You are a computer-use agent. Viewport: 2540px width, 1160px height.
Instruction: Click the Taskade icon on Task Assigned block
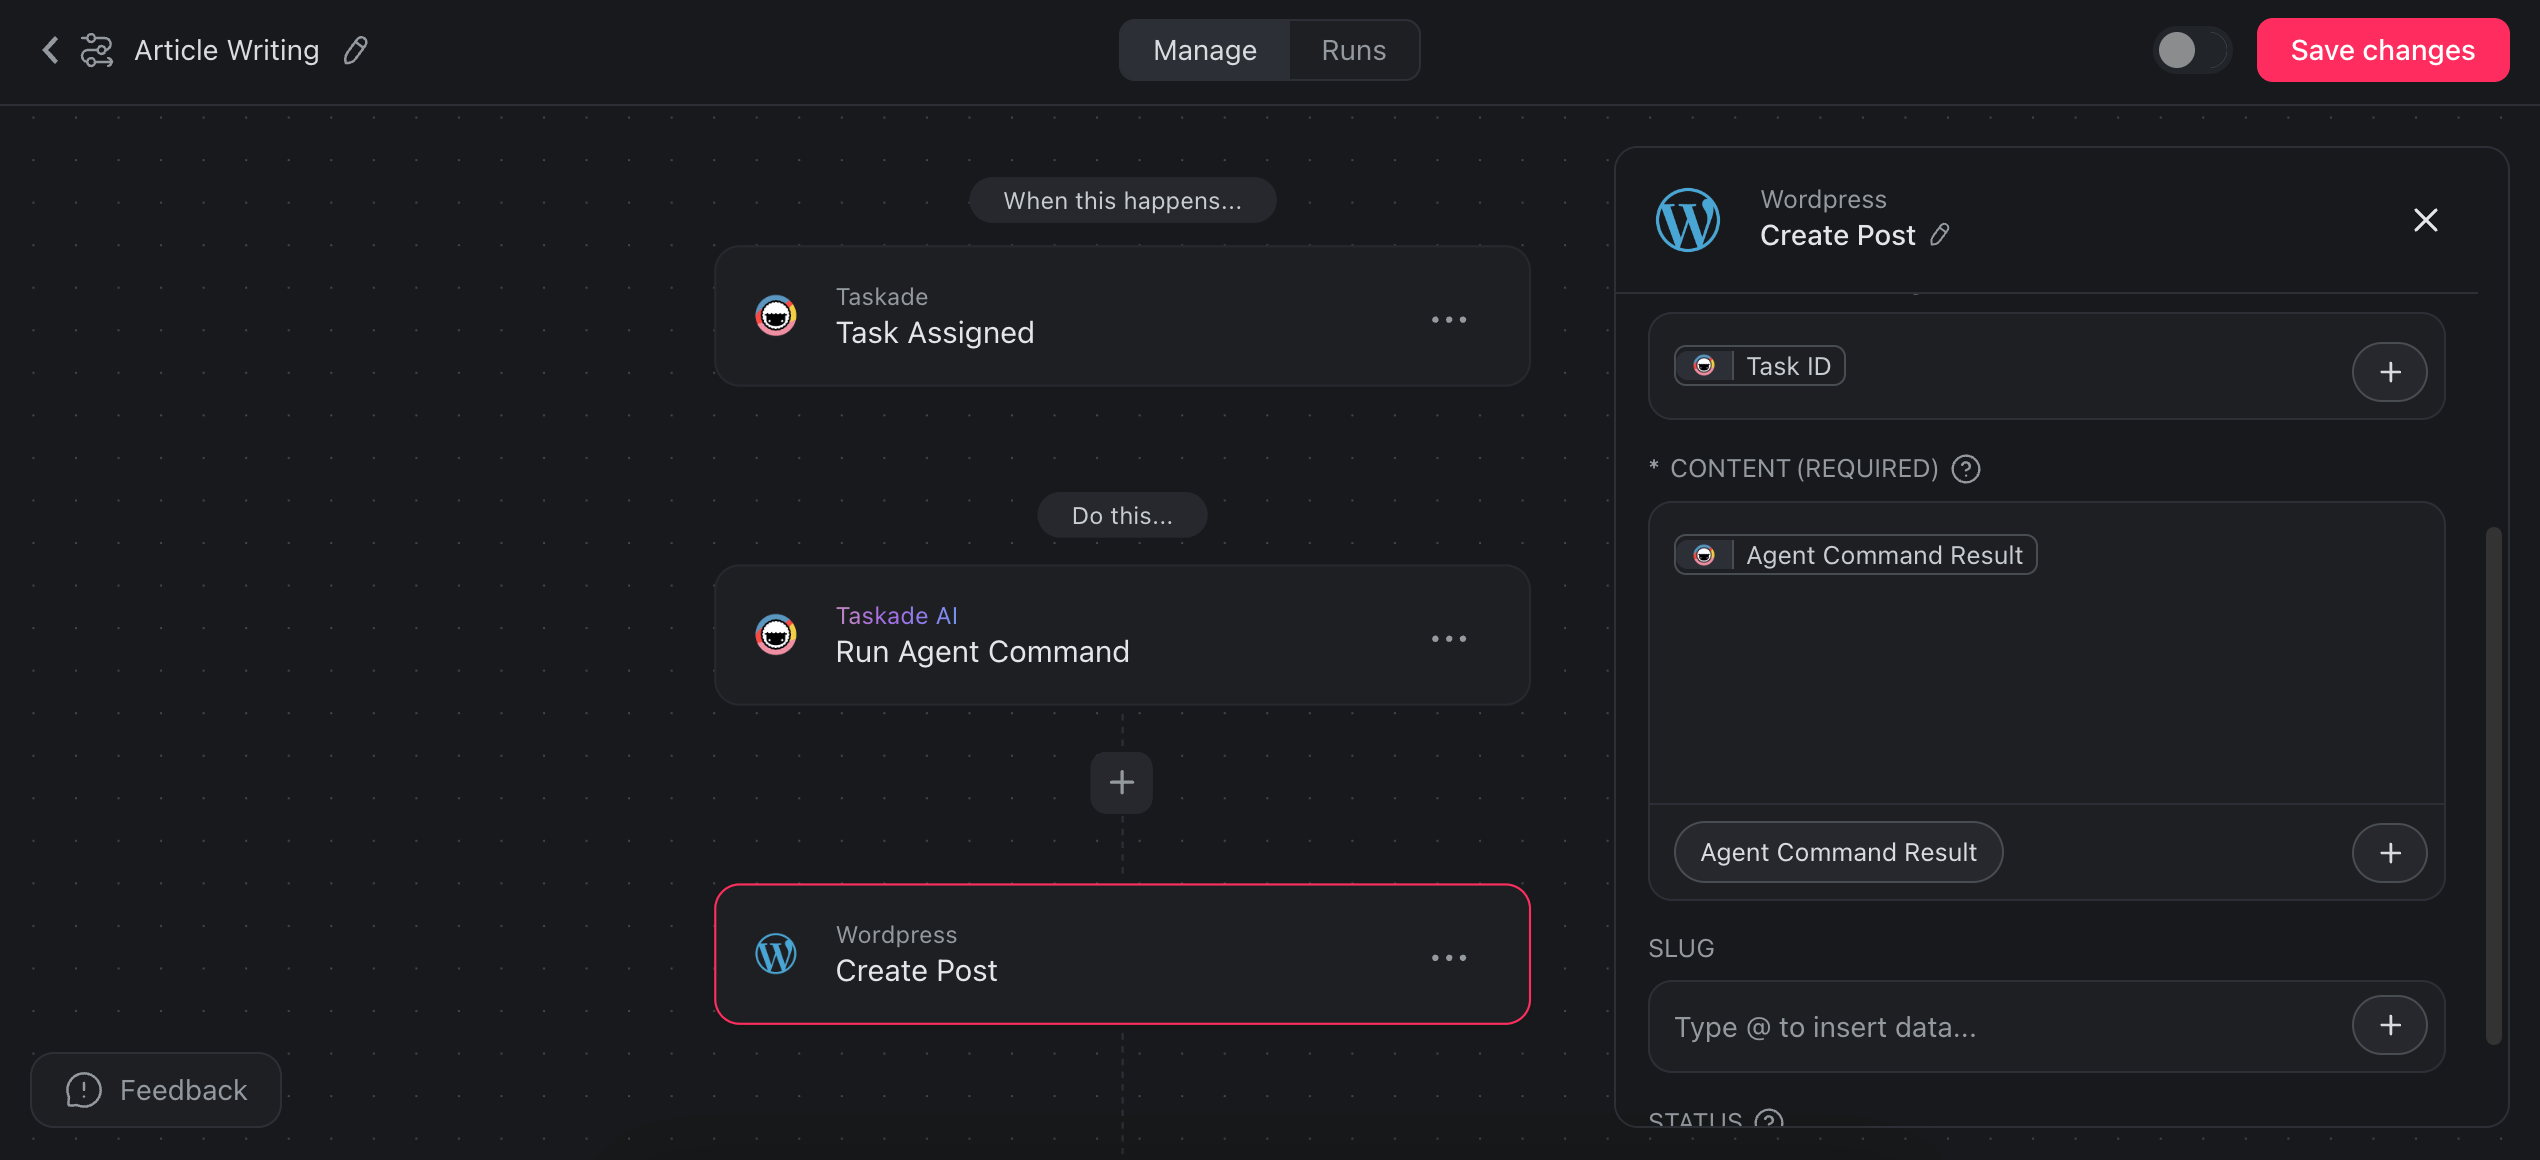776,315
